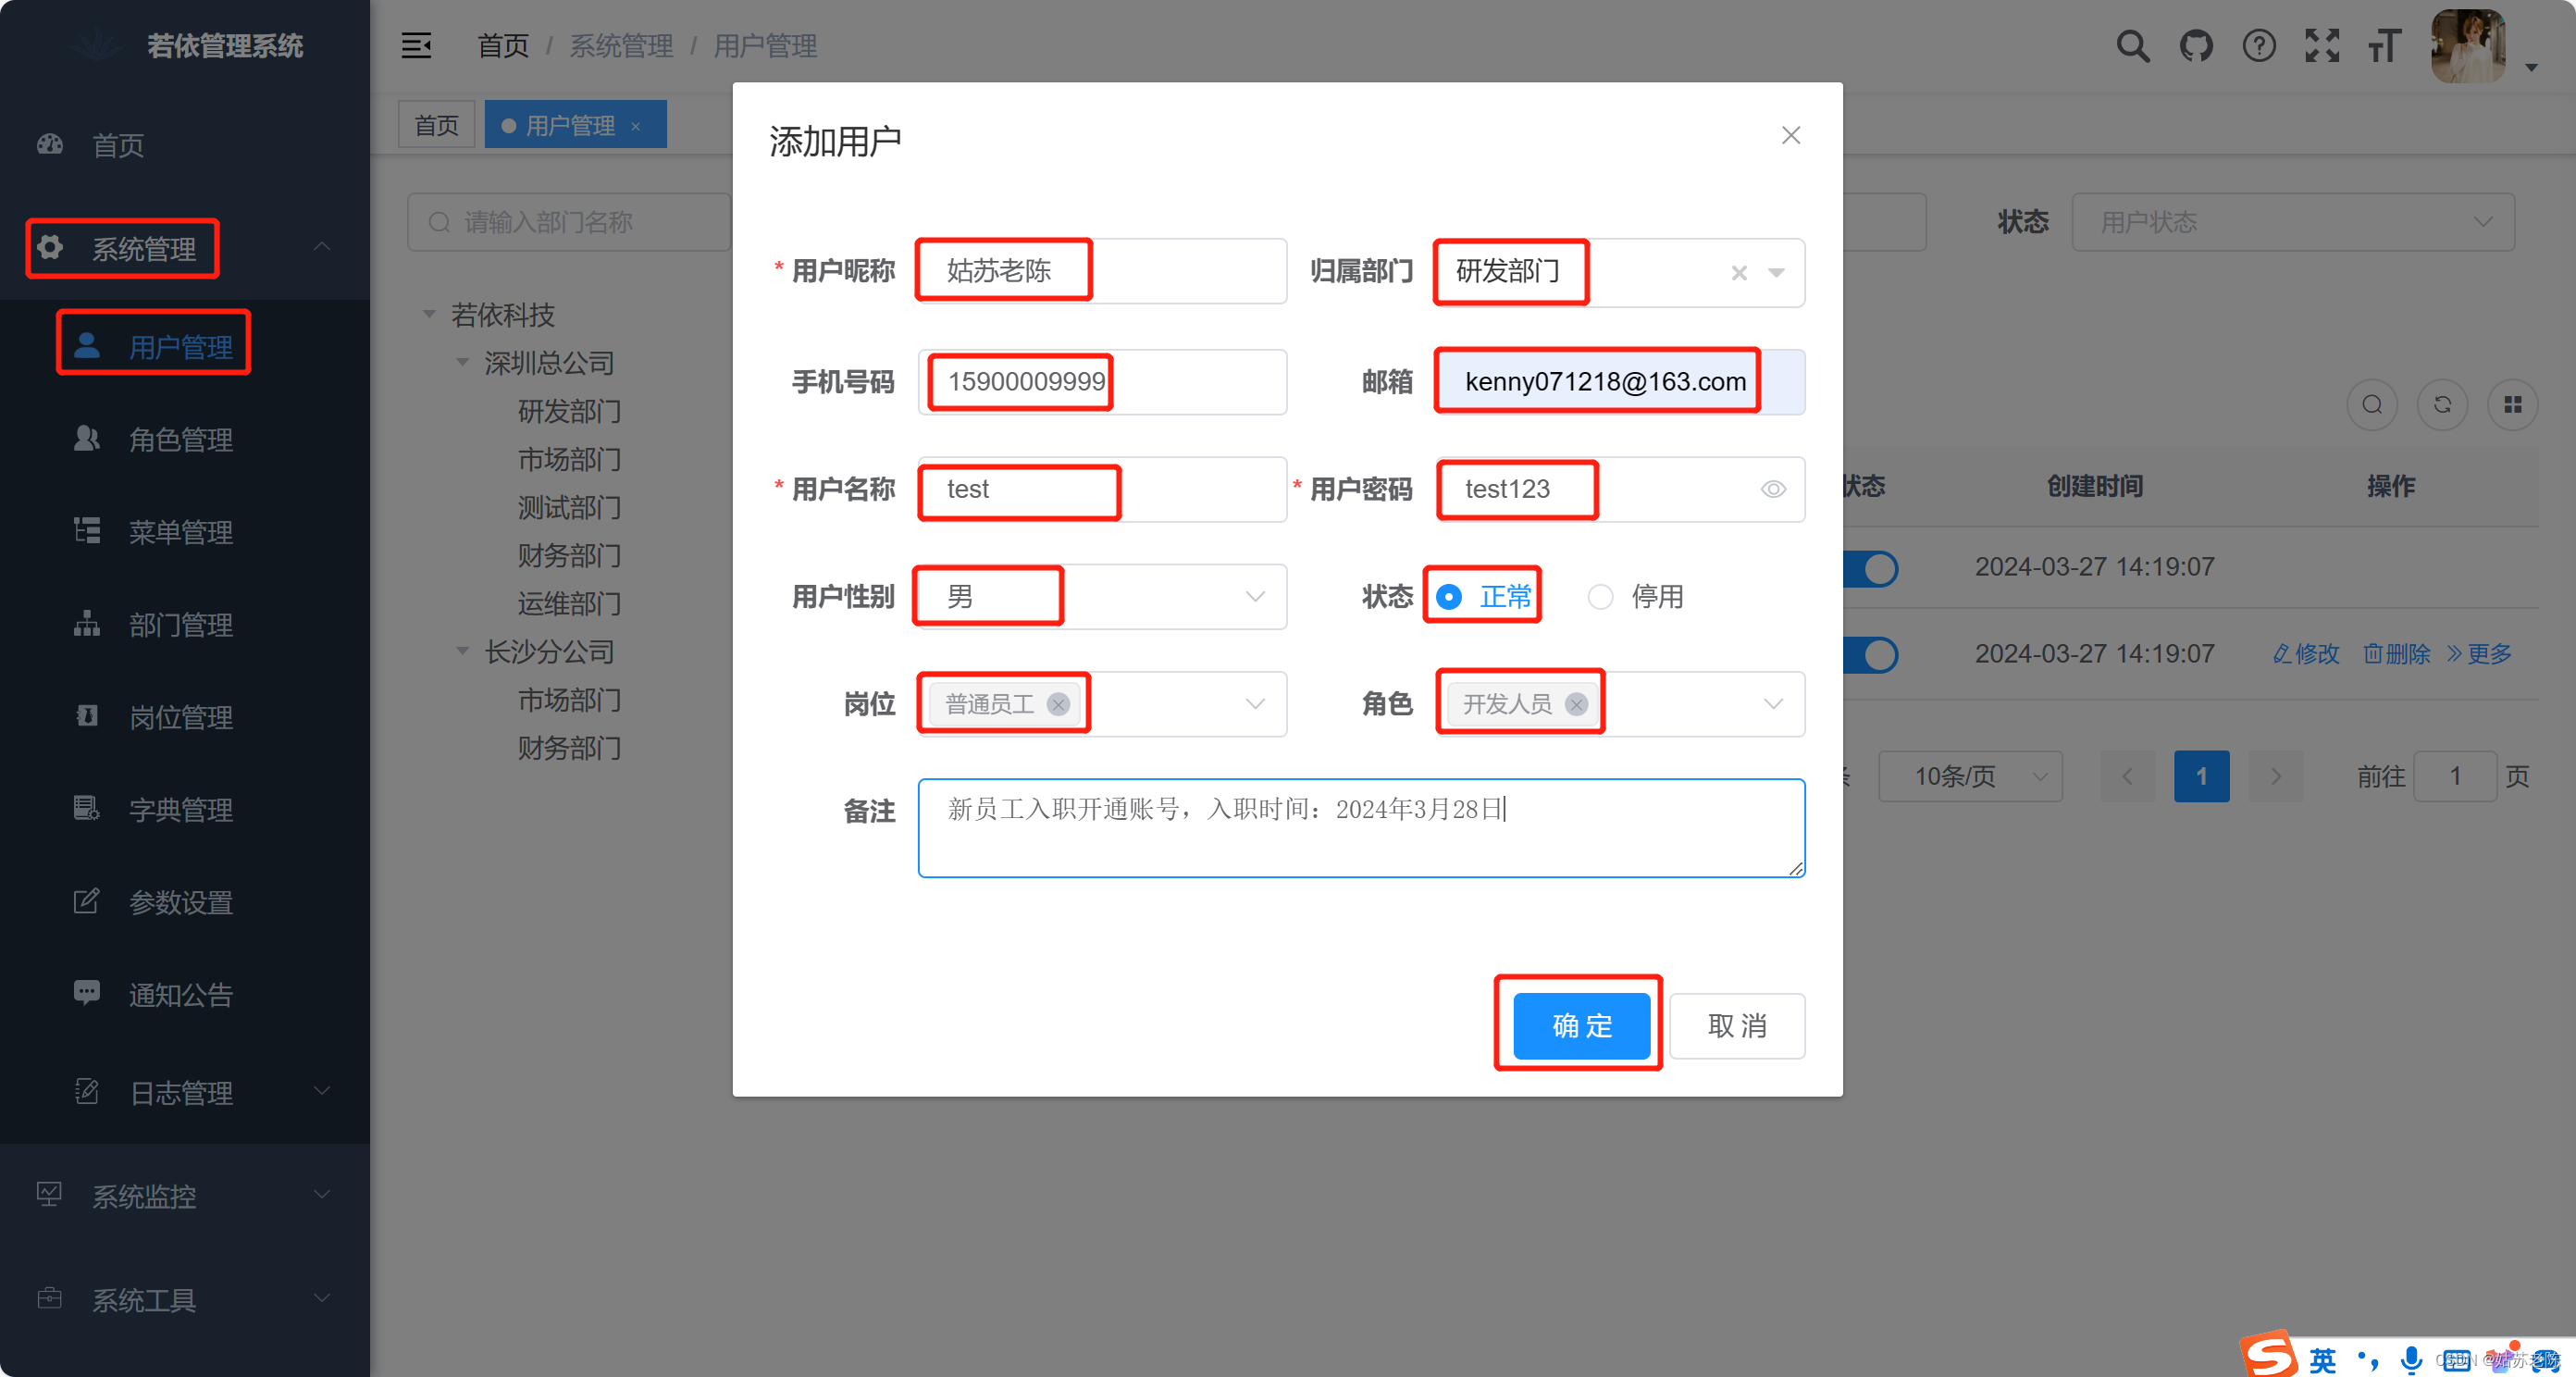Click the table refresh icon
The height and width of the screenshot is (1377, 2576).
2442,405
